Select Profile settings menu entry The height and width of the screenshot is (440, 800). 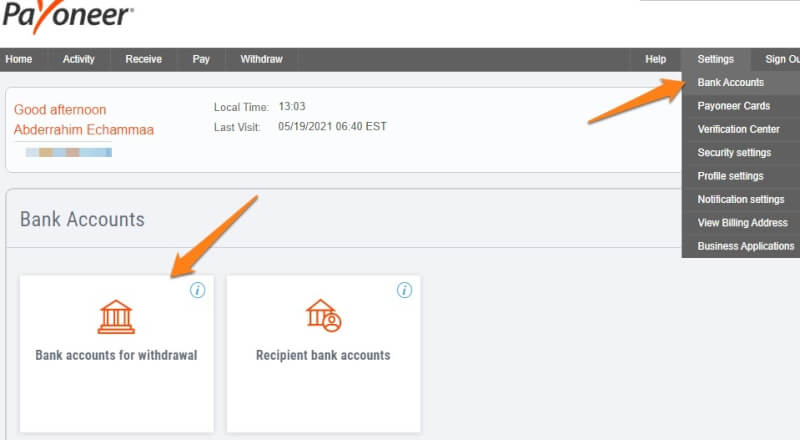pyautogui.click(x=741, y=176)
